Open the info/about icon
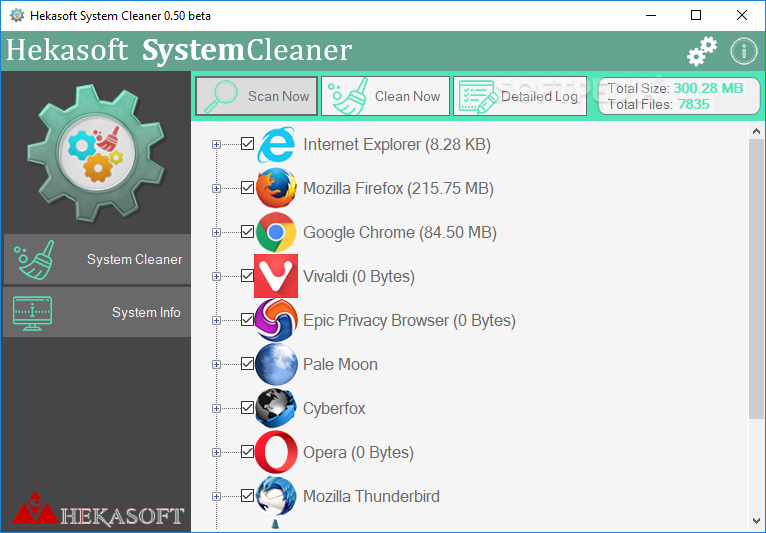 pyautogui.click(x=744, y=51)
